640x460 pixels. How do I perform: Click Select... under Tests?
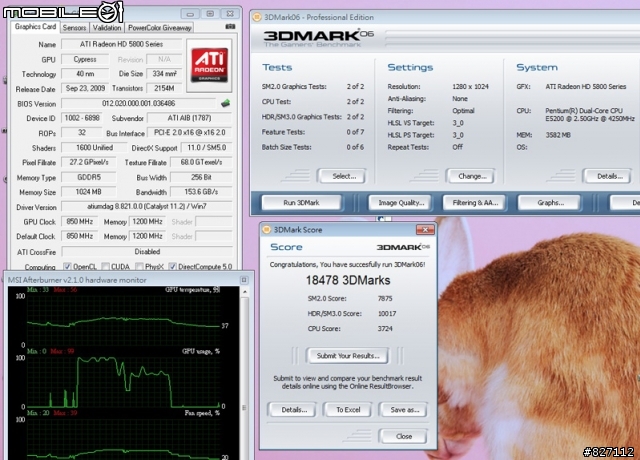point(344,176)
